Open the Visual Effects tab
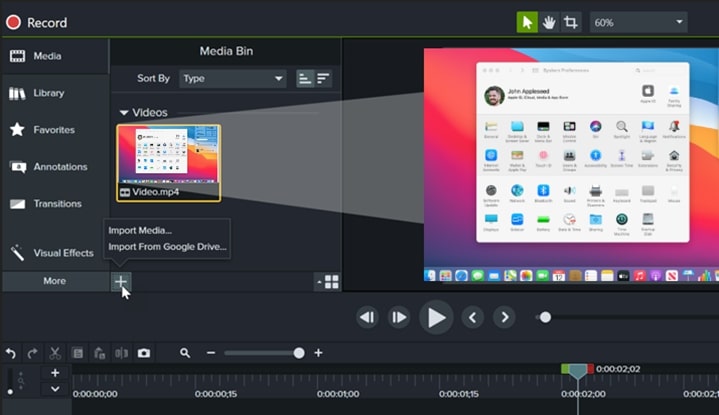Screen dimensions: 719x415 click(55, 253)
